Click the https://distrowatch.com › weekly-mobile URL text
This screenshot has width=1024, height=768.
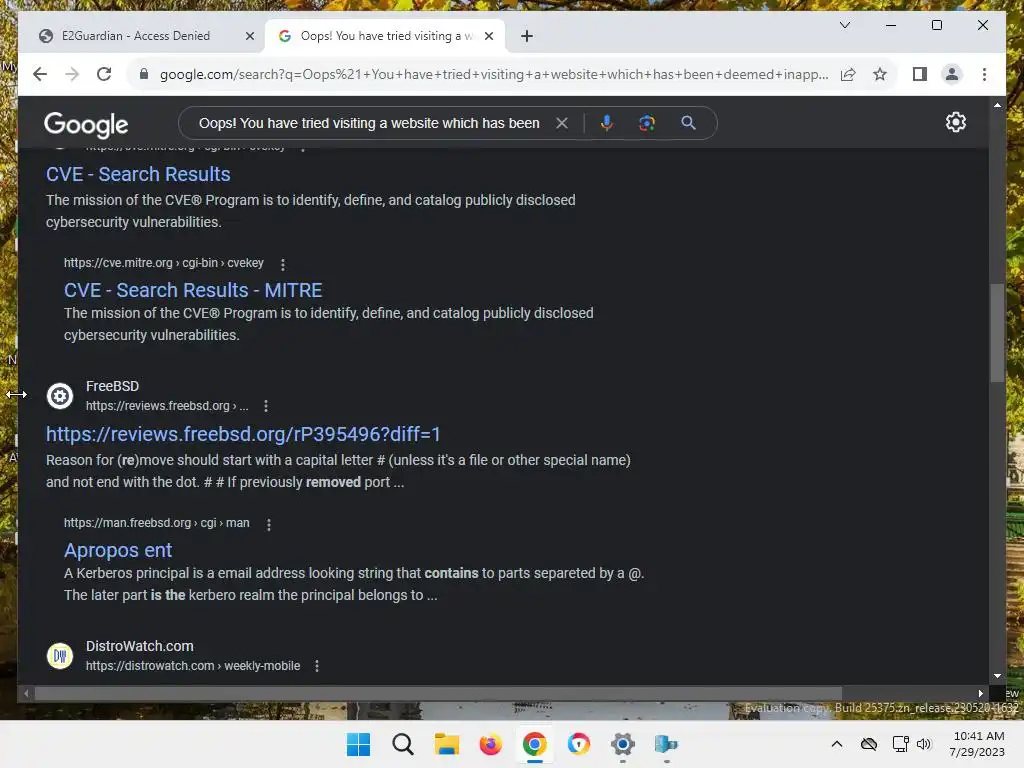193,666
